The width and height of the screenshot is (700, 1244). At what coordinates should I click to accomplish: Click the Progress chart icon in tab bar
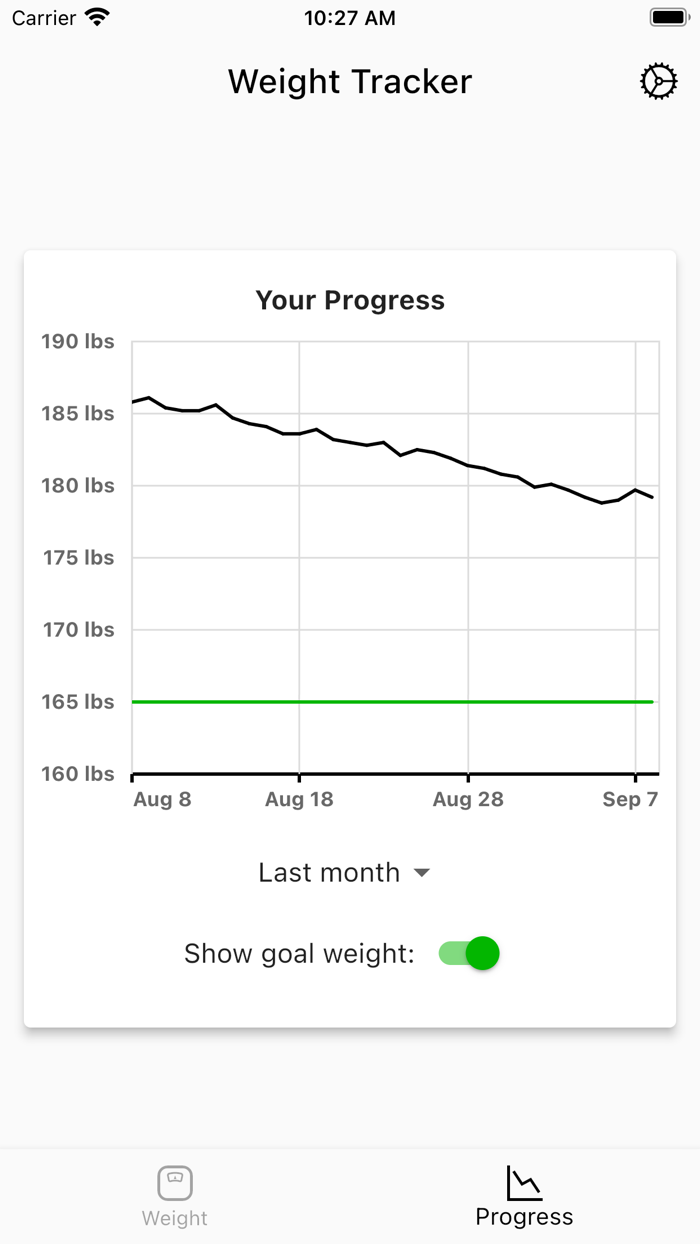tap(524, 1182)
